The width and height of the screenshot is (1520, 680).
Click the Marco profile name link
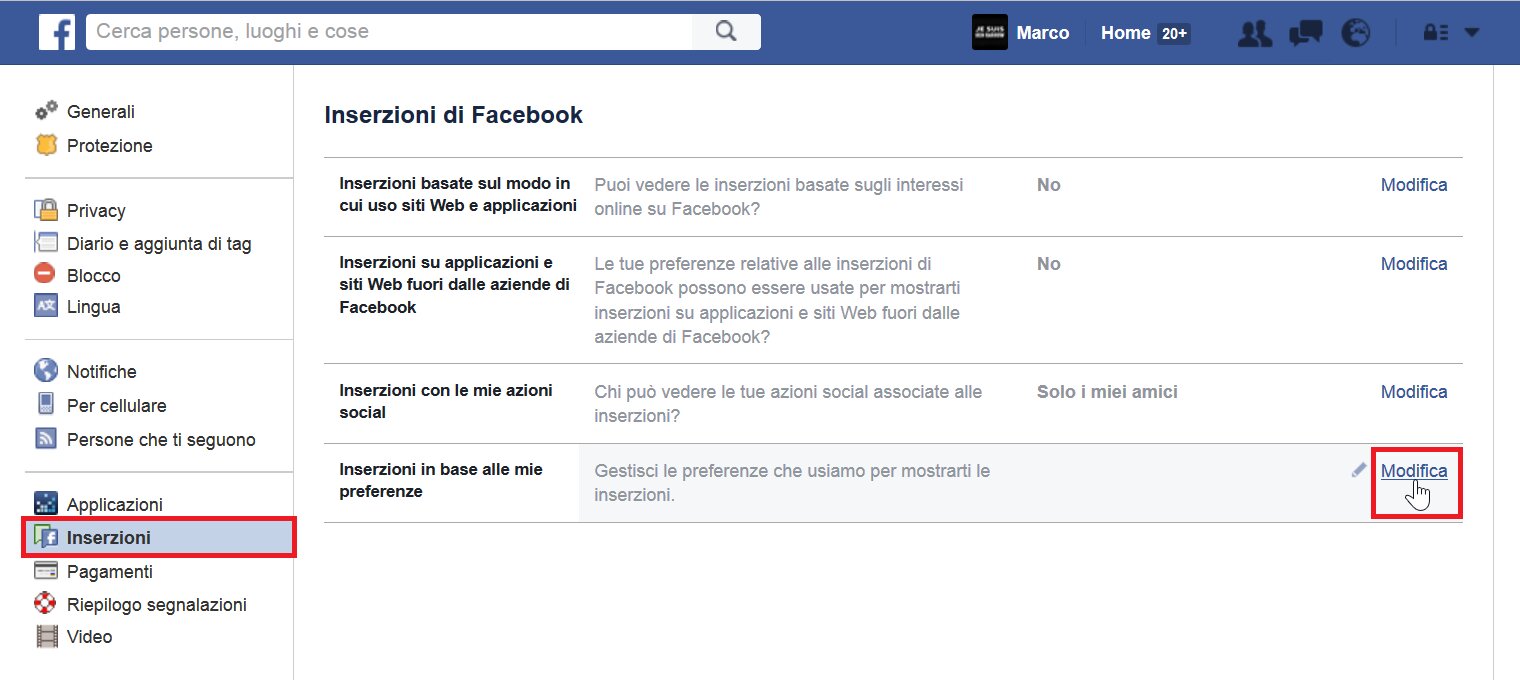point(1043,33)
